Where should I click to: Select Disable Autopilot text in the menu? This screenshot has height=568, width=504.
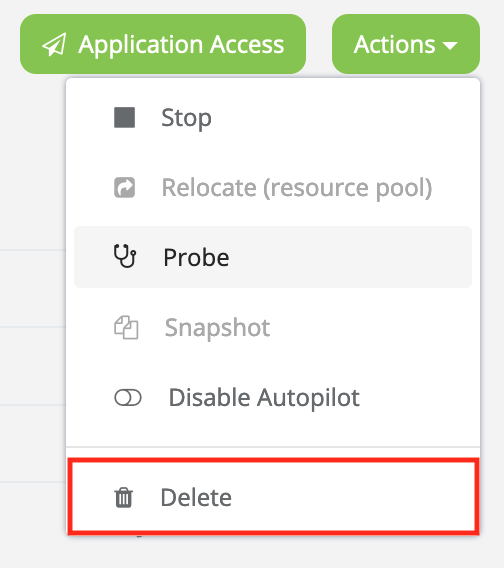[x=264, y=398]
